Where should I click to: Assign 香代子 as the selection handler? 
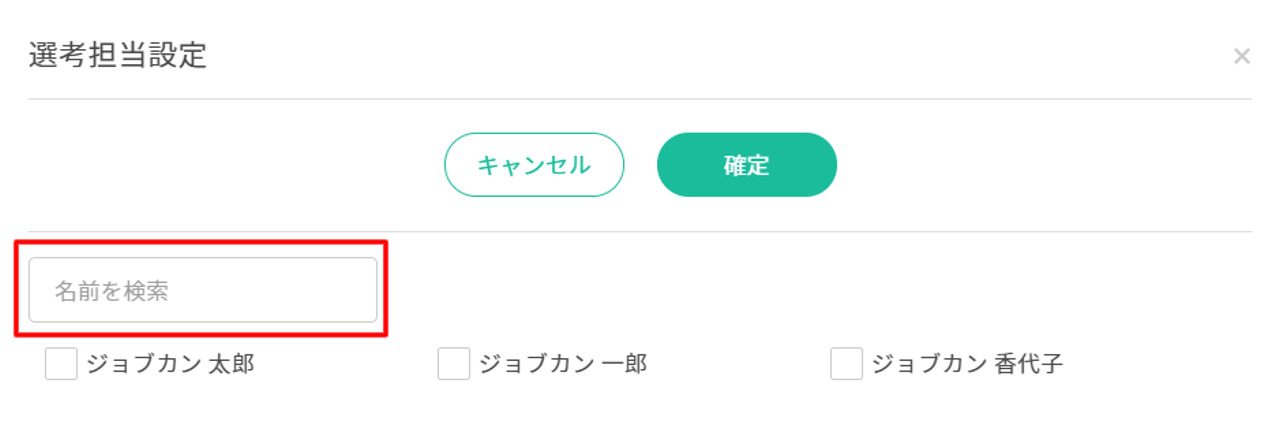click(x=847, y=364)
